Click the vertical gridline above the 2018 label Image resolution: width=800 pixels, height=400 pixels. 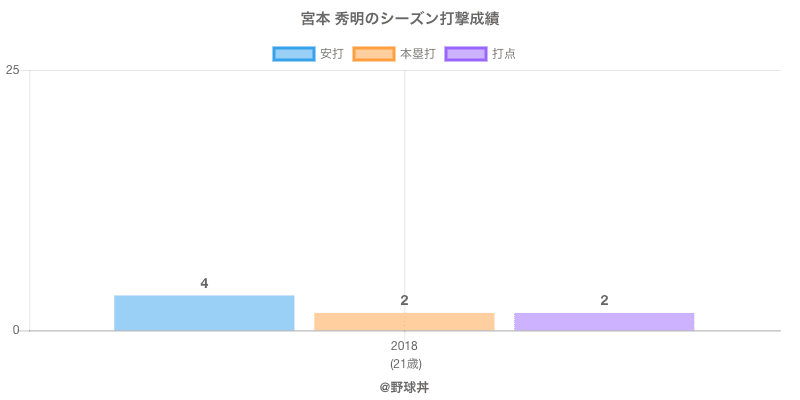[405, 180]
